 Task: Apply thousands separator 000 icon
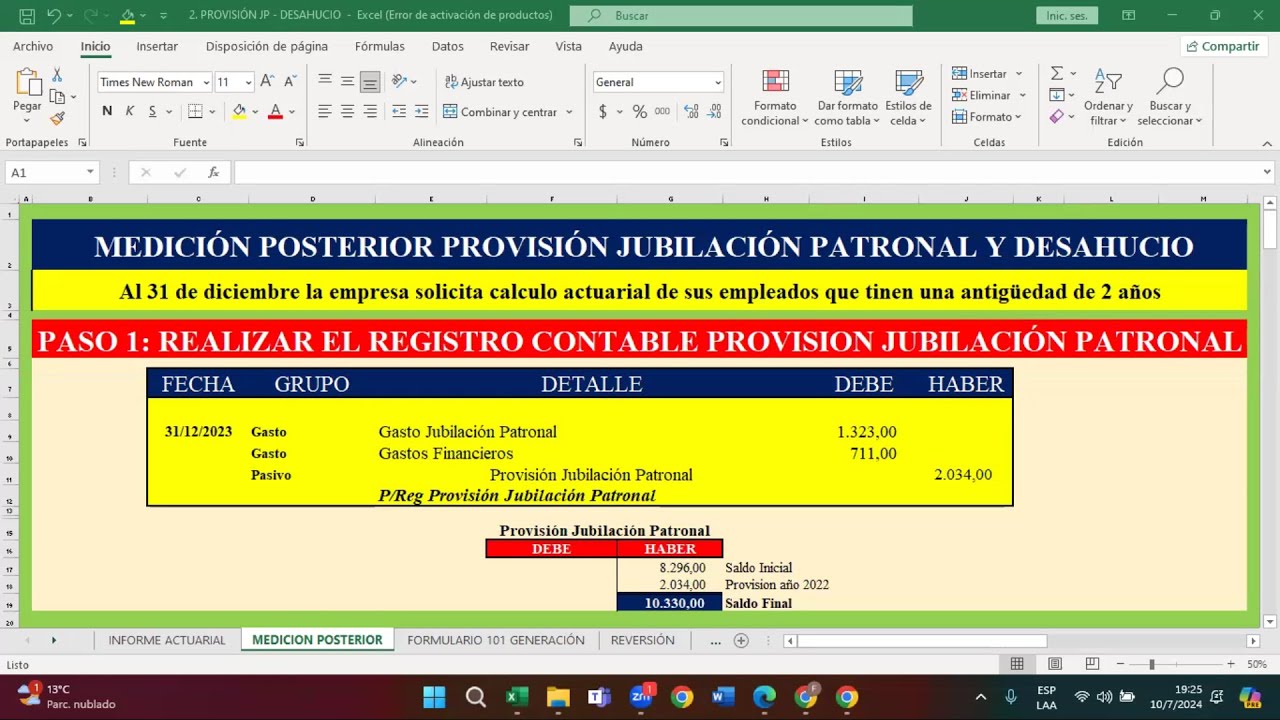pos(662,112)
